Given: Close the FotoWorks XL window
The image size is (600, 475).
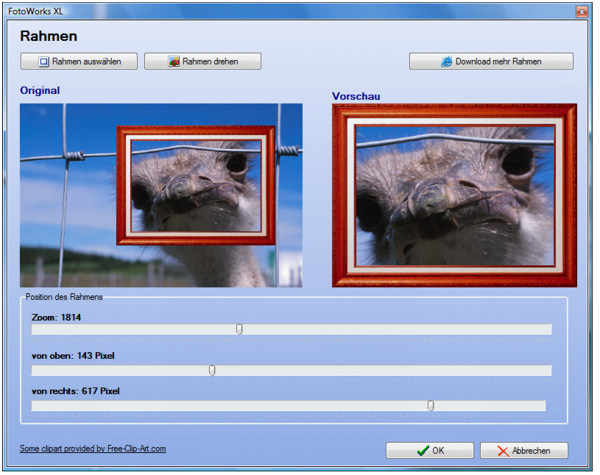Looking at the screenshot, I should (582, 12).
